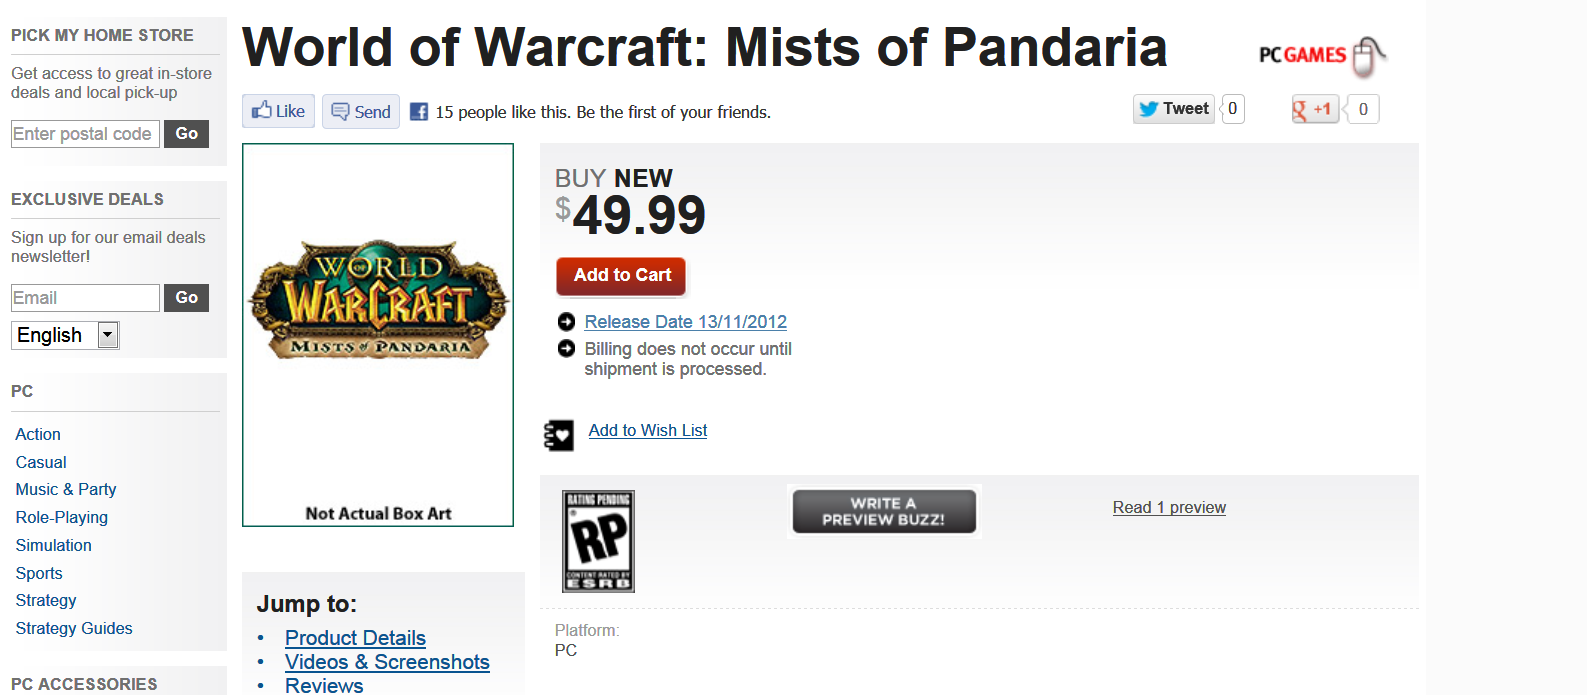
Task: Click the wish list notebook heart icon
Action: point(559,435)
